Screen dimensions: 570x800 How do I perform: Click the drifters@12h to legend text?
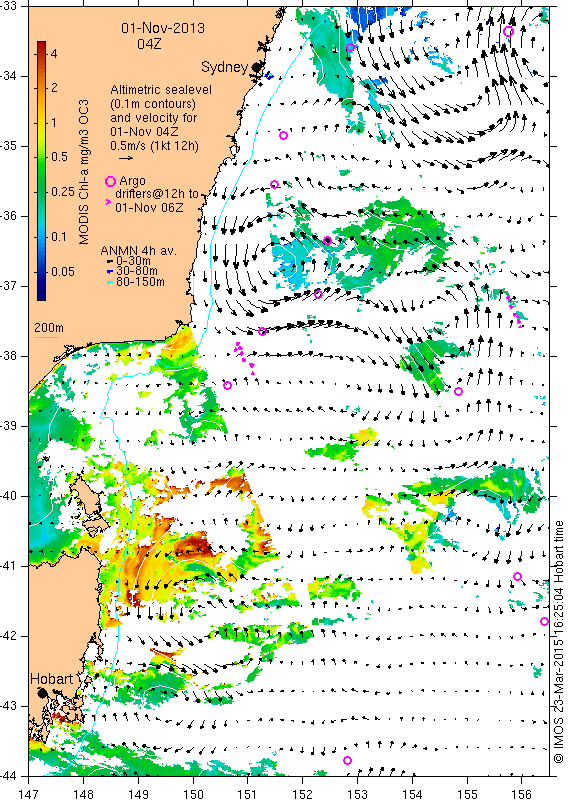point(157,194)
